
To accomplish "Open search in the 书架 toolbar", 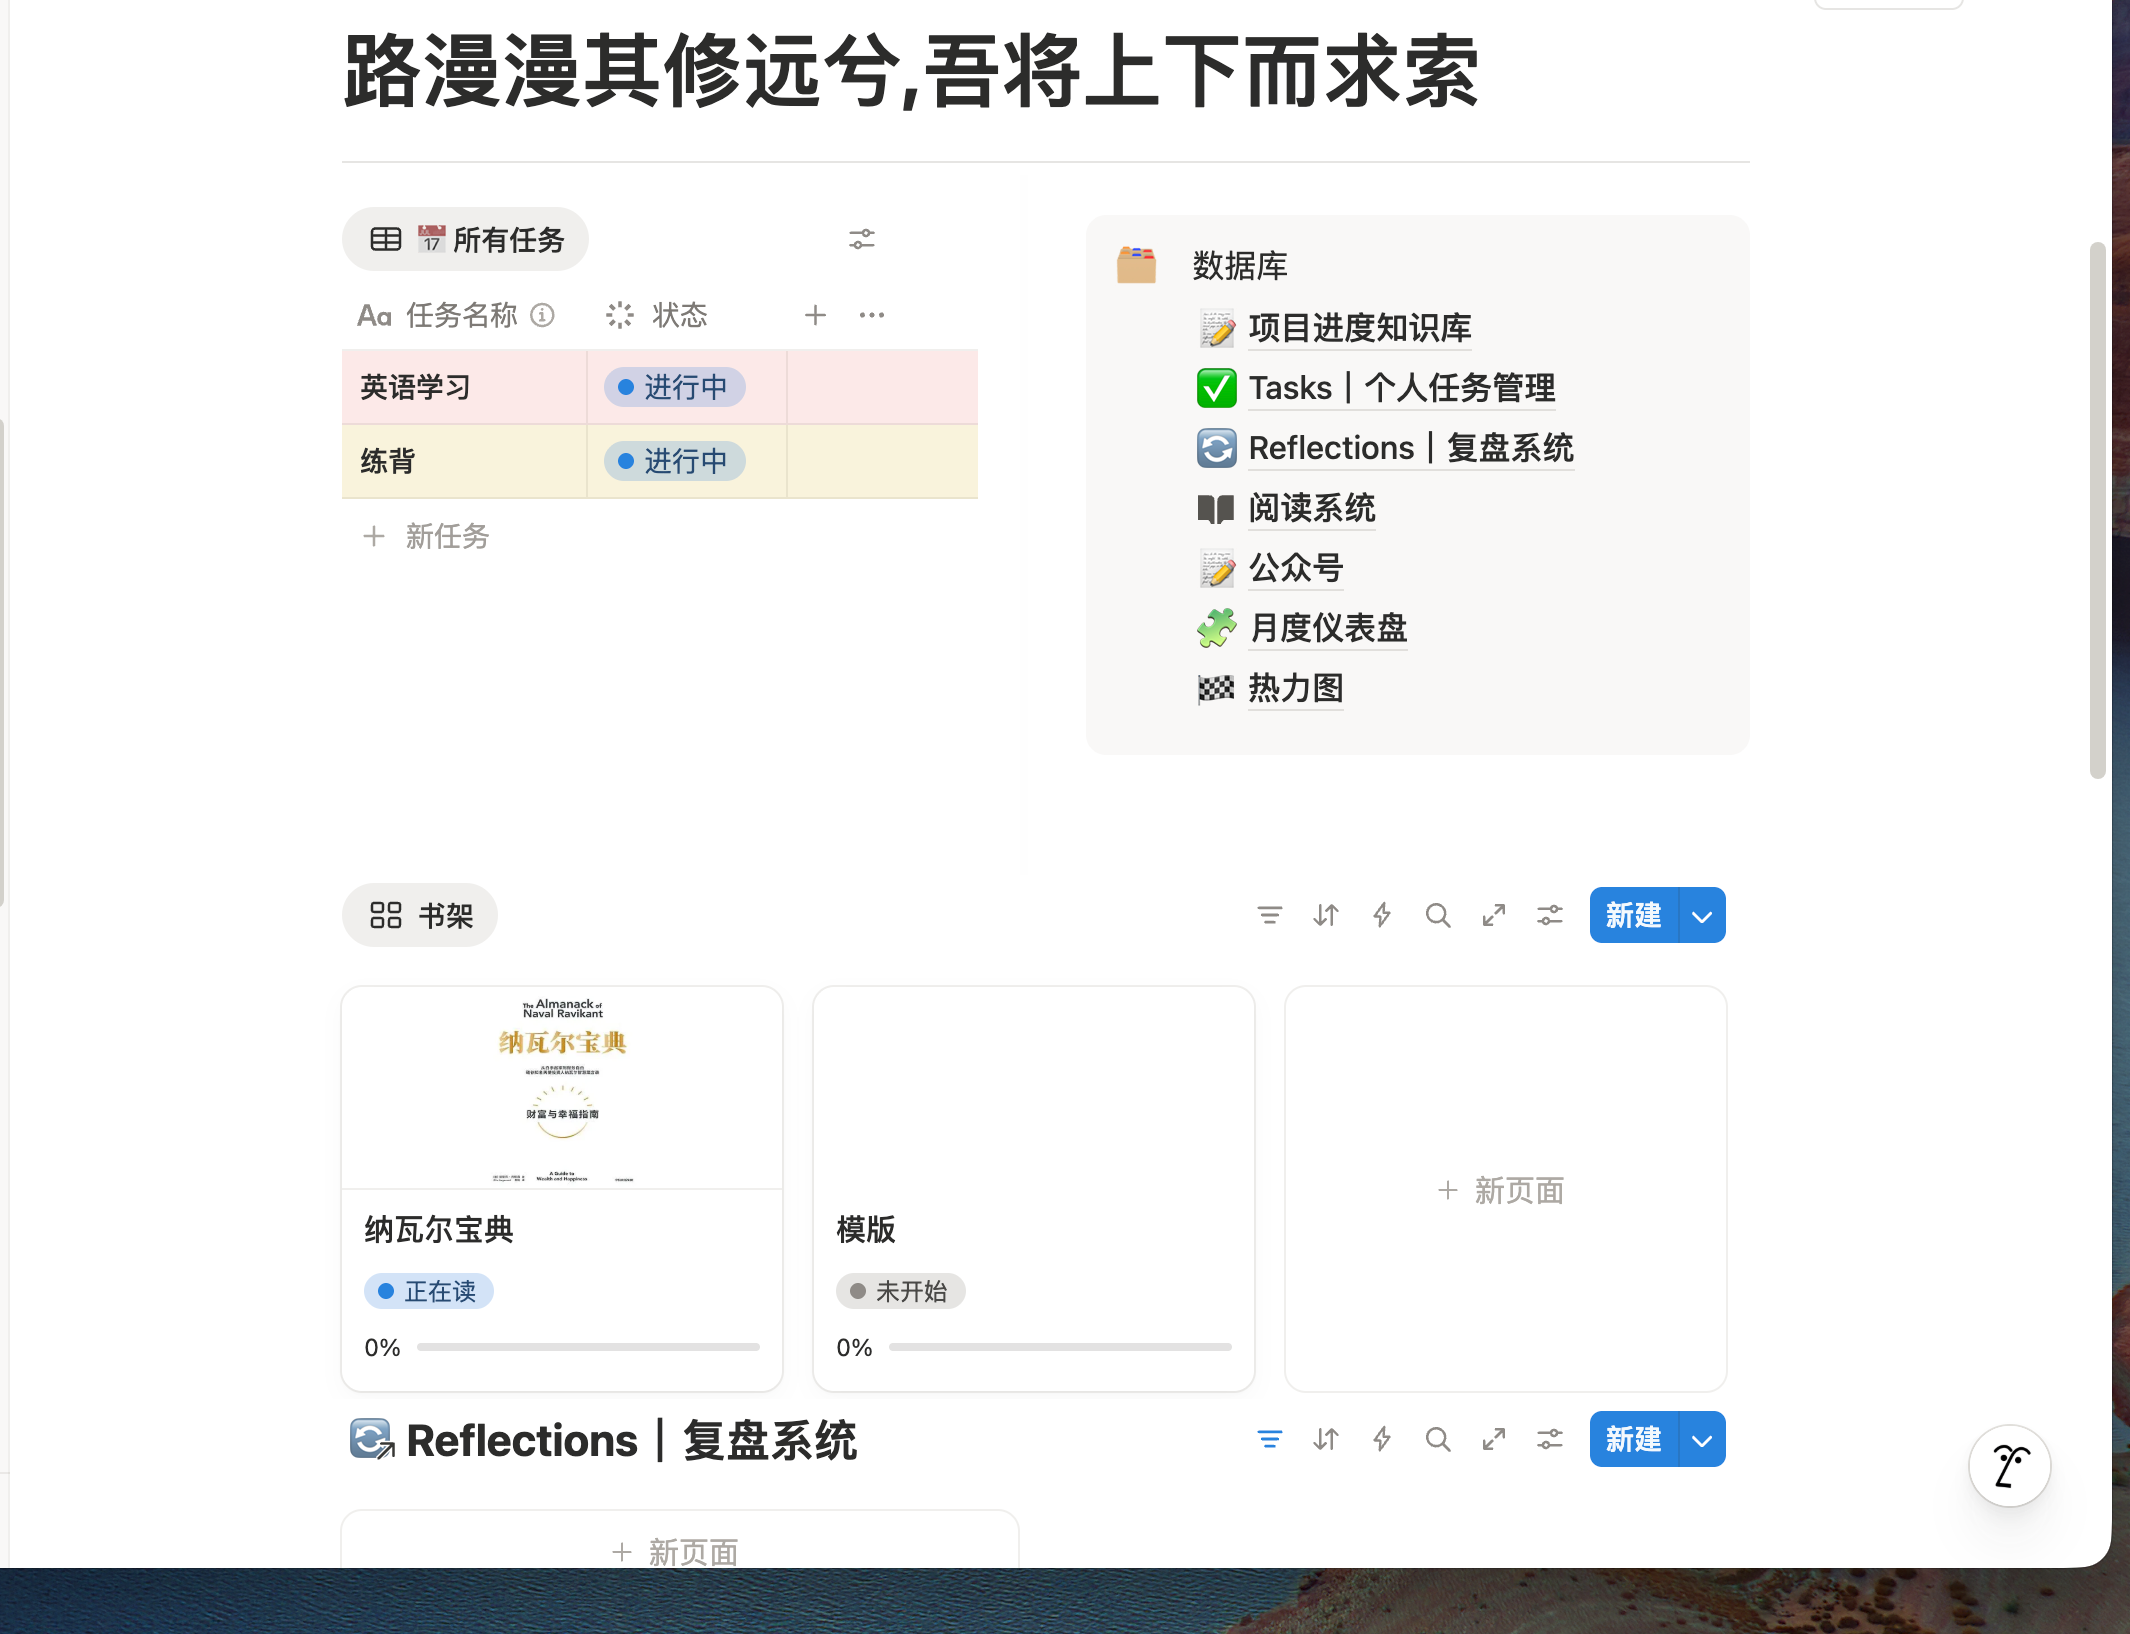I will click(x=1438, y=915).
